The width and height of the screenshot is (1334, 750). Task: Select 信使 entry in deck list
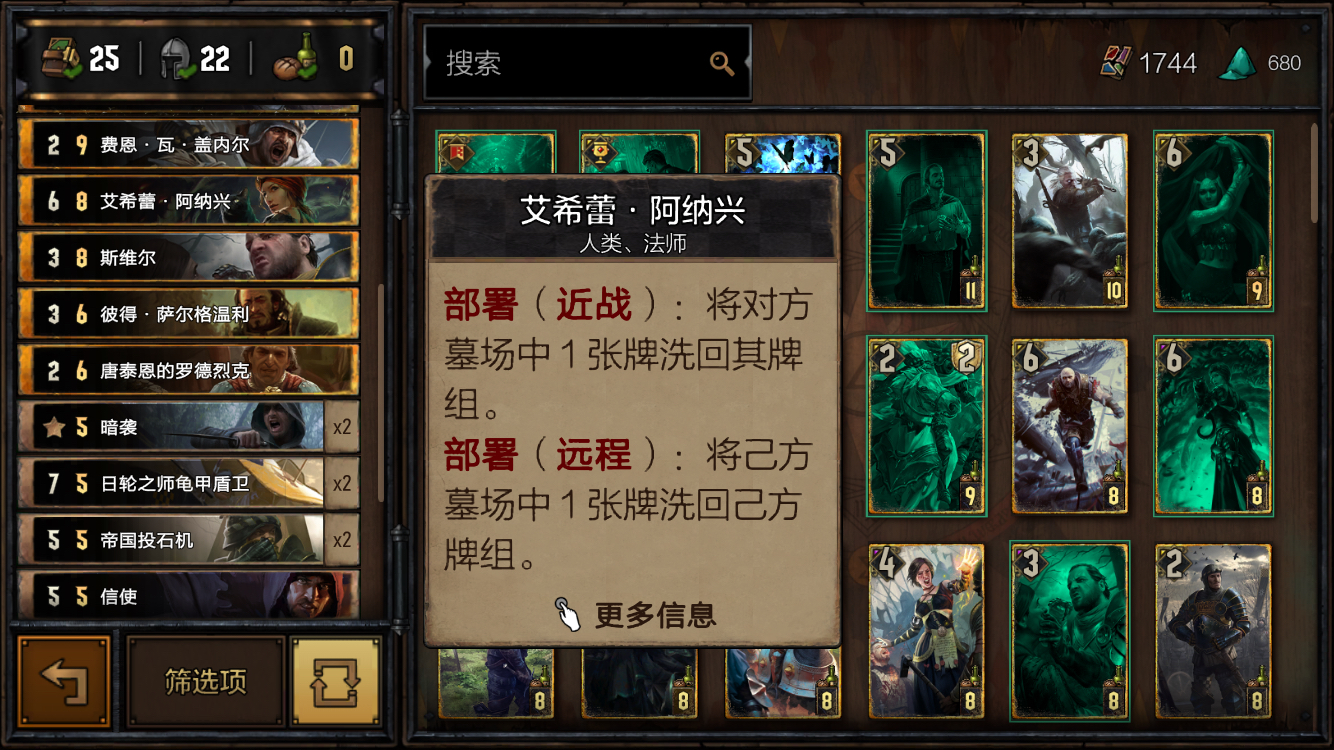tap(188, 596)
